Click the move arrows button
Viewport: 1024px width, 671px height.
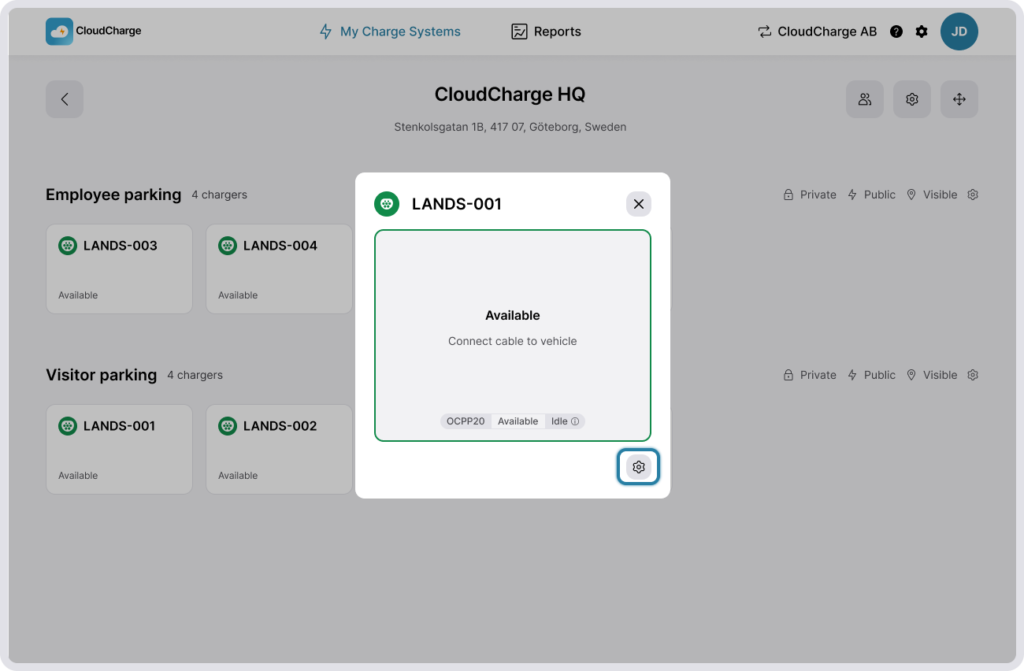pos(959,99)
